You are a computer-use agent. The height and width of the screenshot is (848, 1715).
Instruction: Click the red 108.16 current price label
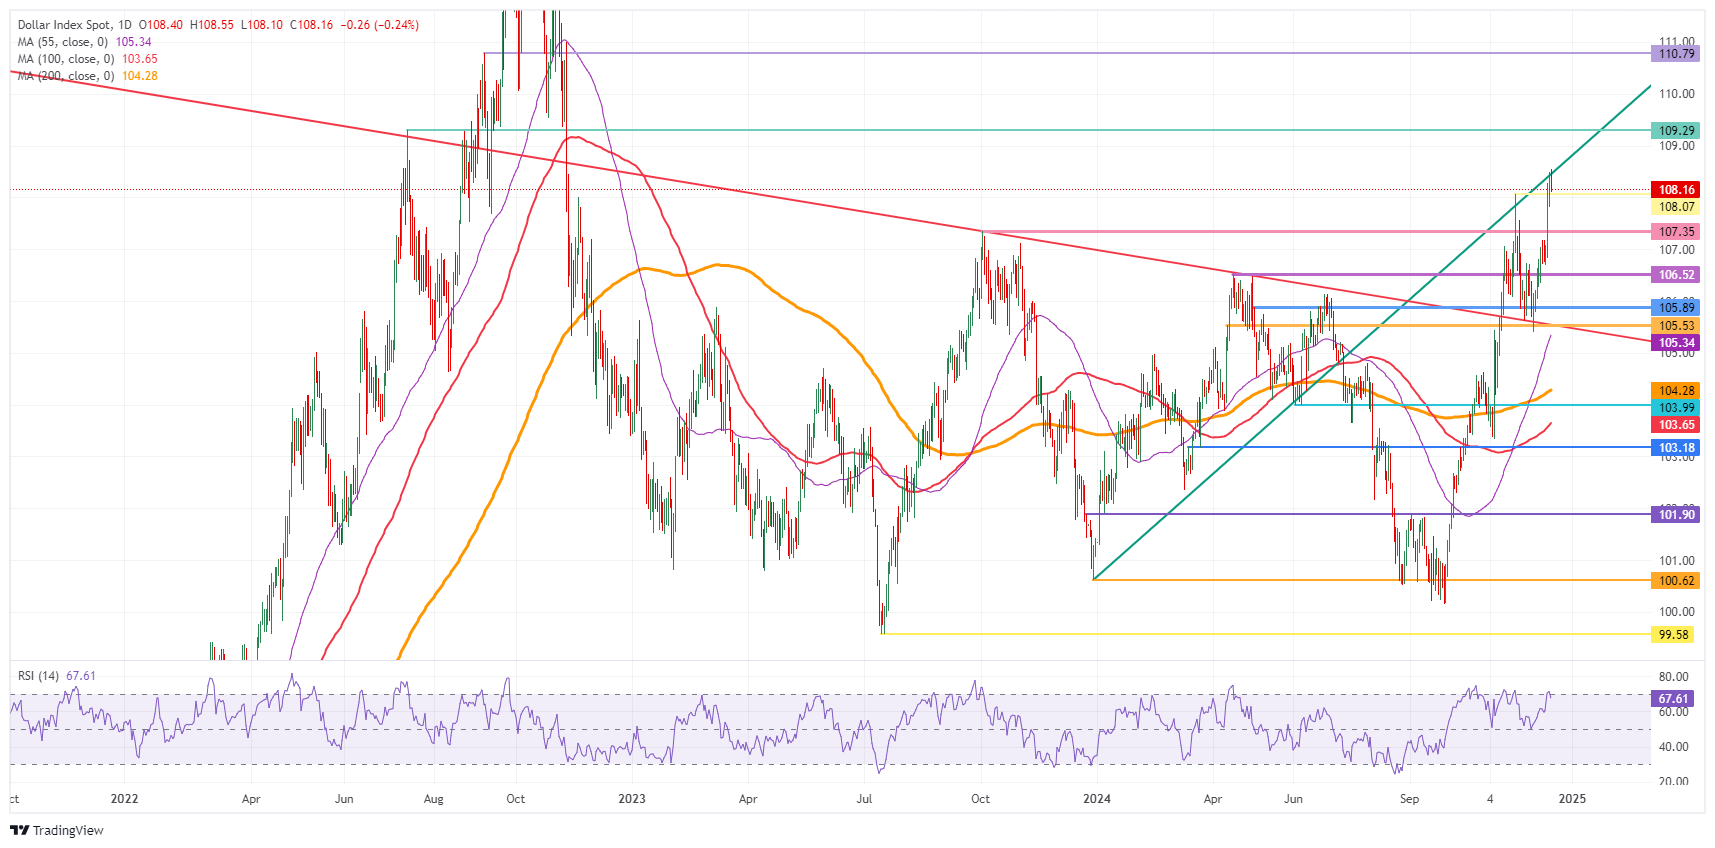1676,190
